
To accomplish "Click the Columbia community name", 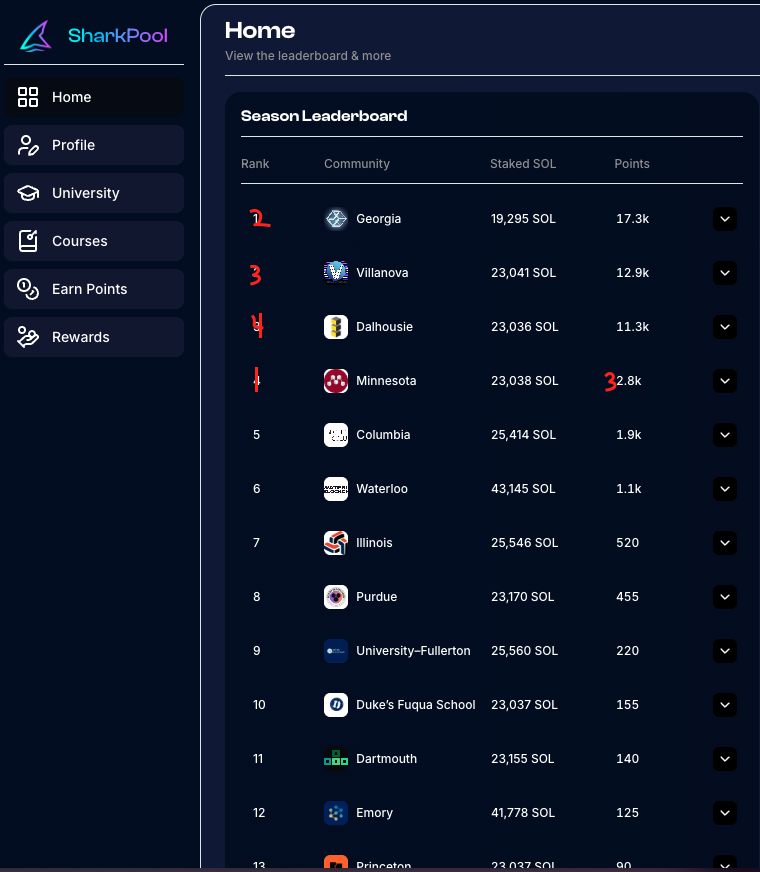I will [x=383, y=434].
